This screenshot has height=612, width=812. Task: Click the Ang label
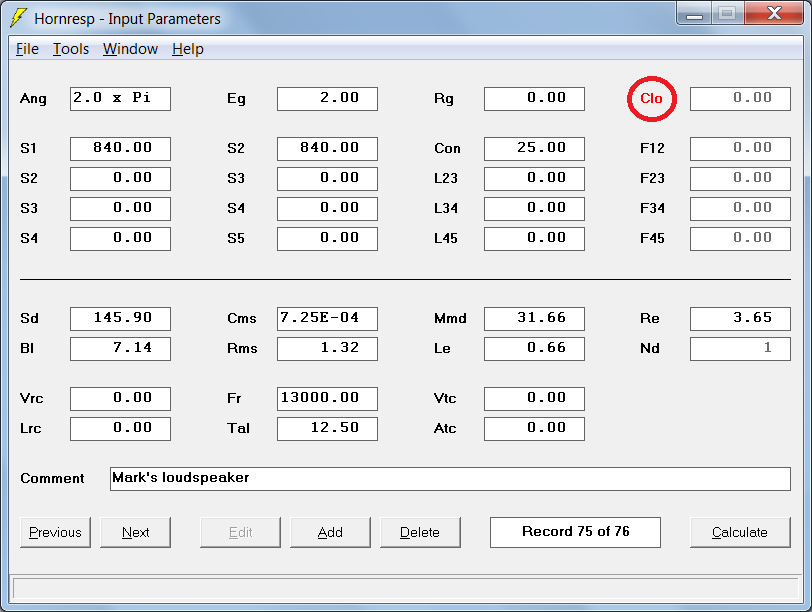point(33,99)
